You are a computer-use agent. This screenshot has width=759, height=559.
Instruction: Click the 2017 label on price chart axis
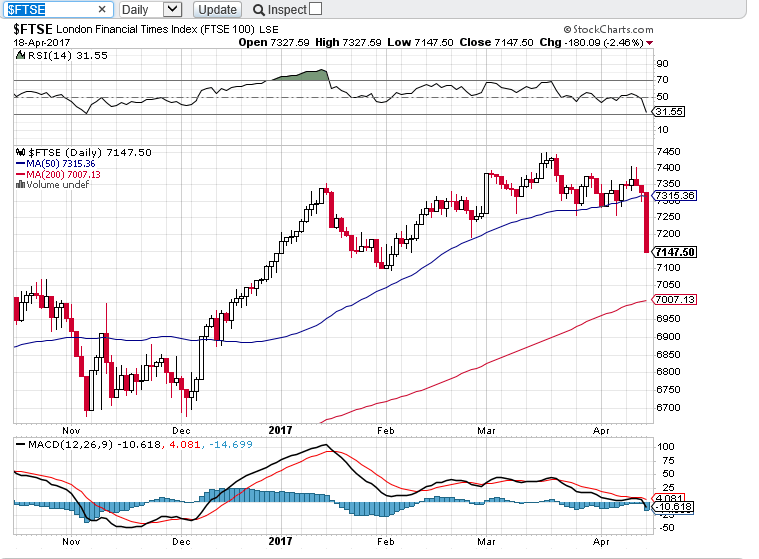coord(280,430)
